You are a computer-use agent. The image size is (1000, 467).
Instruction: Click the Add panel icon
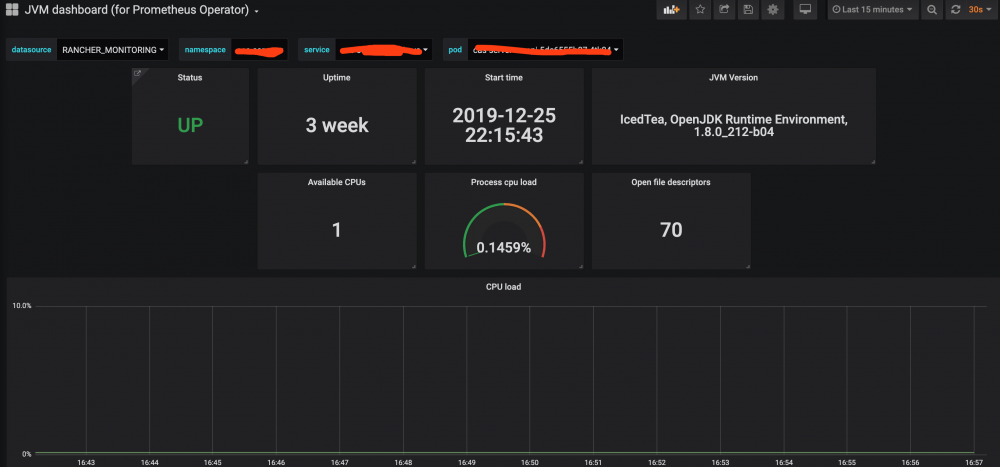pos(672,10)
